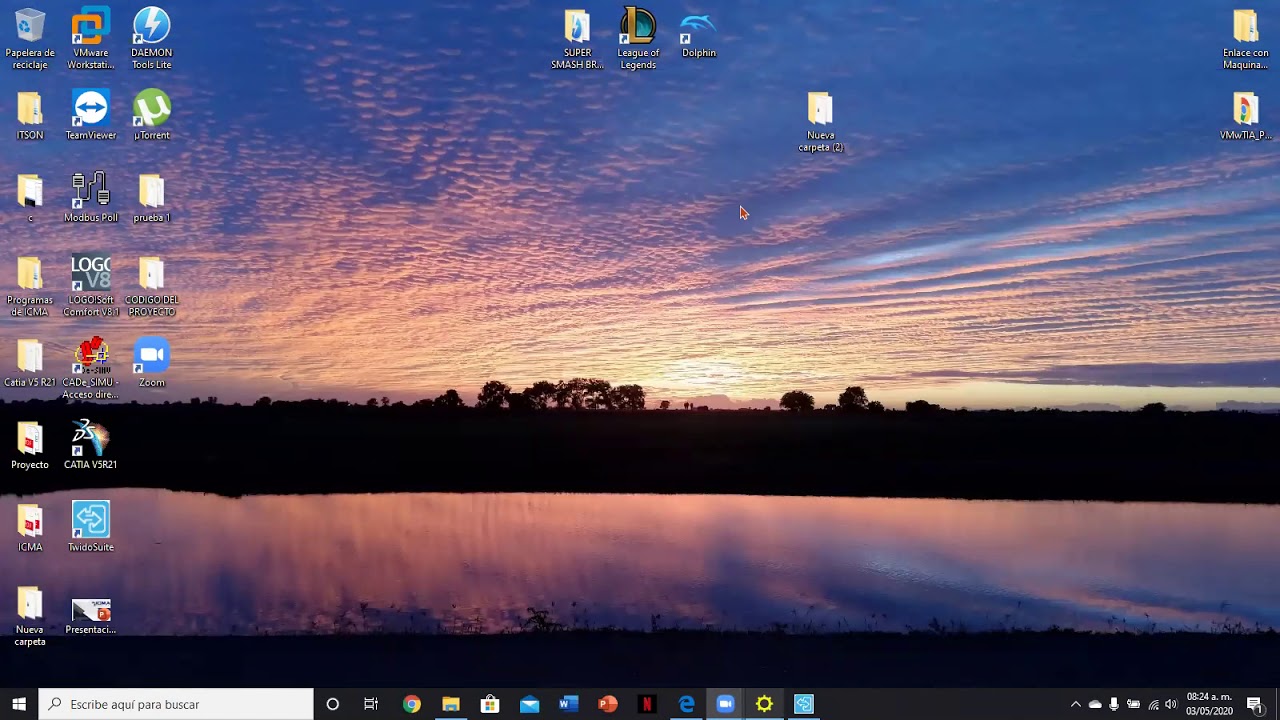1280x720 pixels.
Task: Select the Proyecto desktop icon
Action: pyautogui.click(x=30, y=445)
